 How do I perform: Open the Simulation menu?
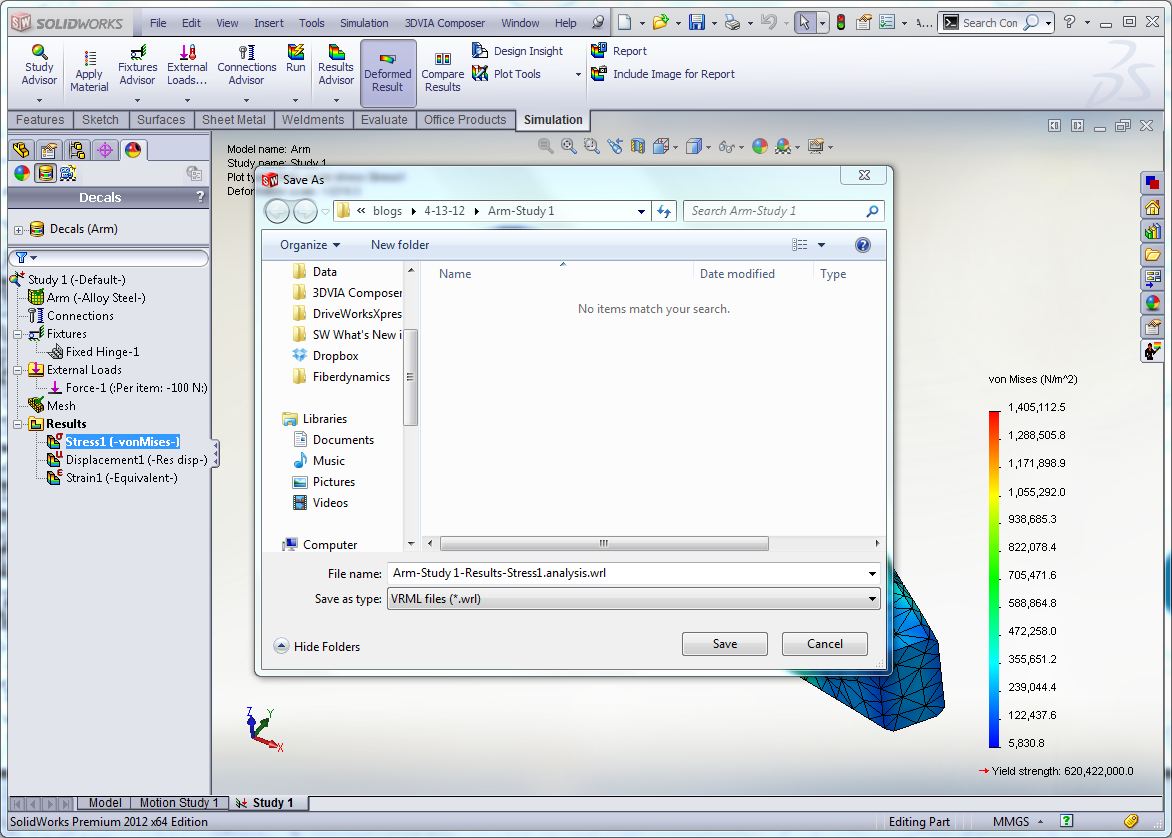tap(364, 23)
